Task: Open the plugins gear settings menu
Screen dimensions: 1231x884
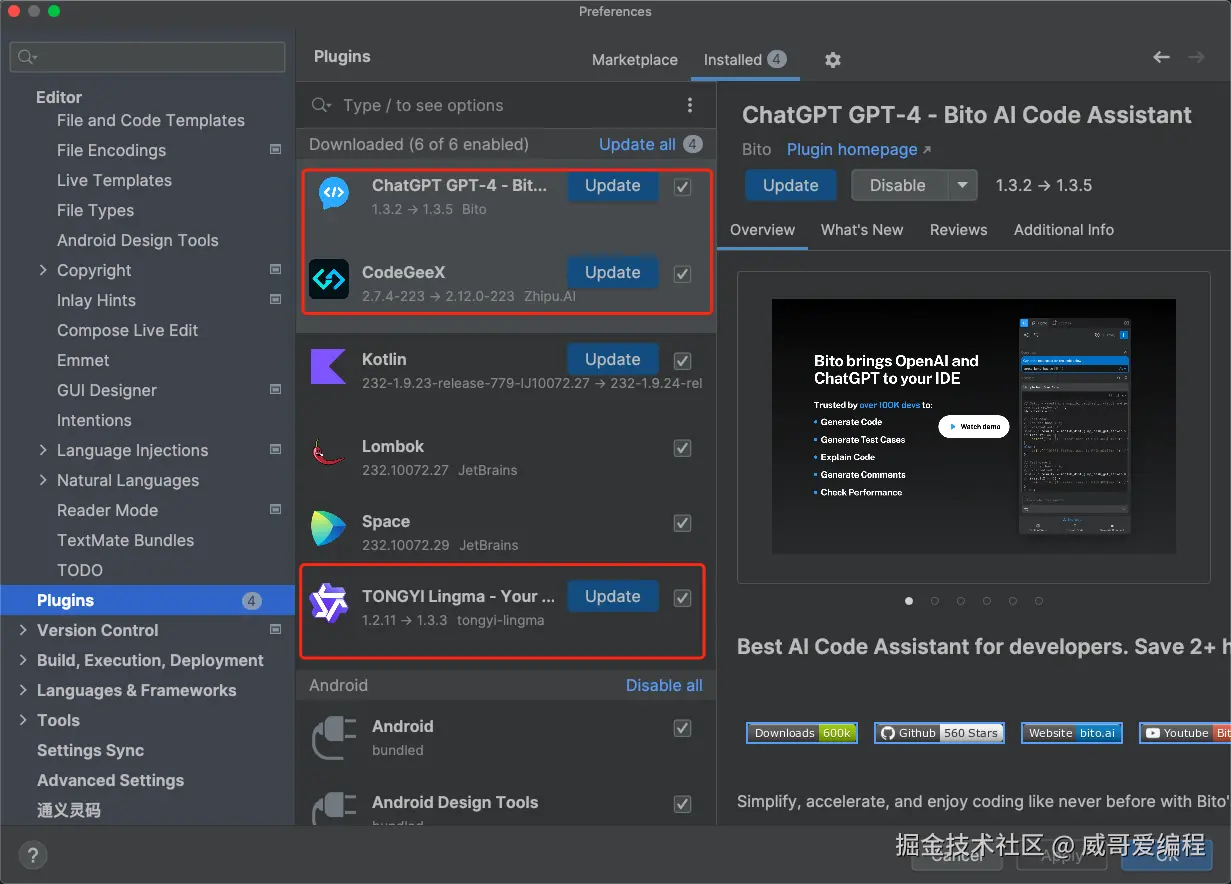Action: [833, 60]
